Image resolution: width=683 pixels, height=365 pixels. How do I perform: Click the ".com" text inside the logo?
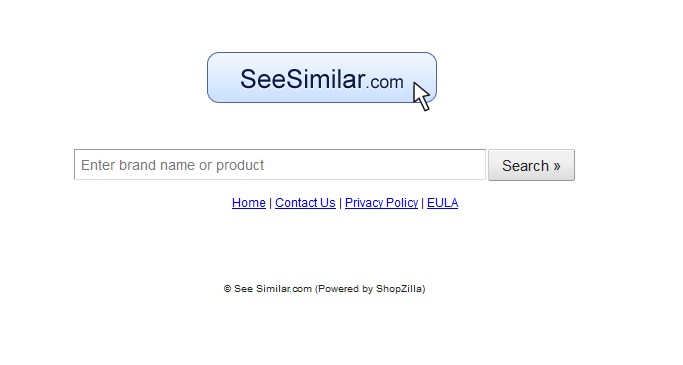(x=385, y=82)
